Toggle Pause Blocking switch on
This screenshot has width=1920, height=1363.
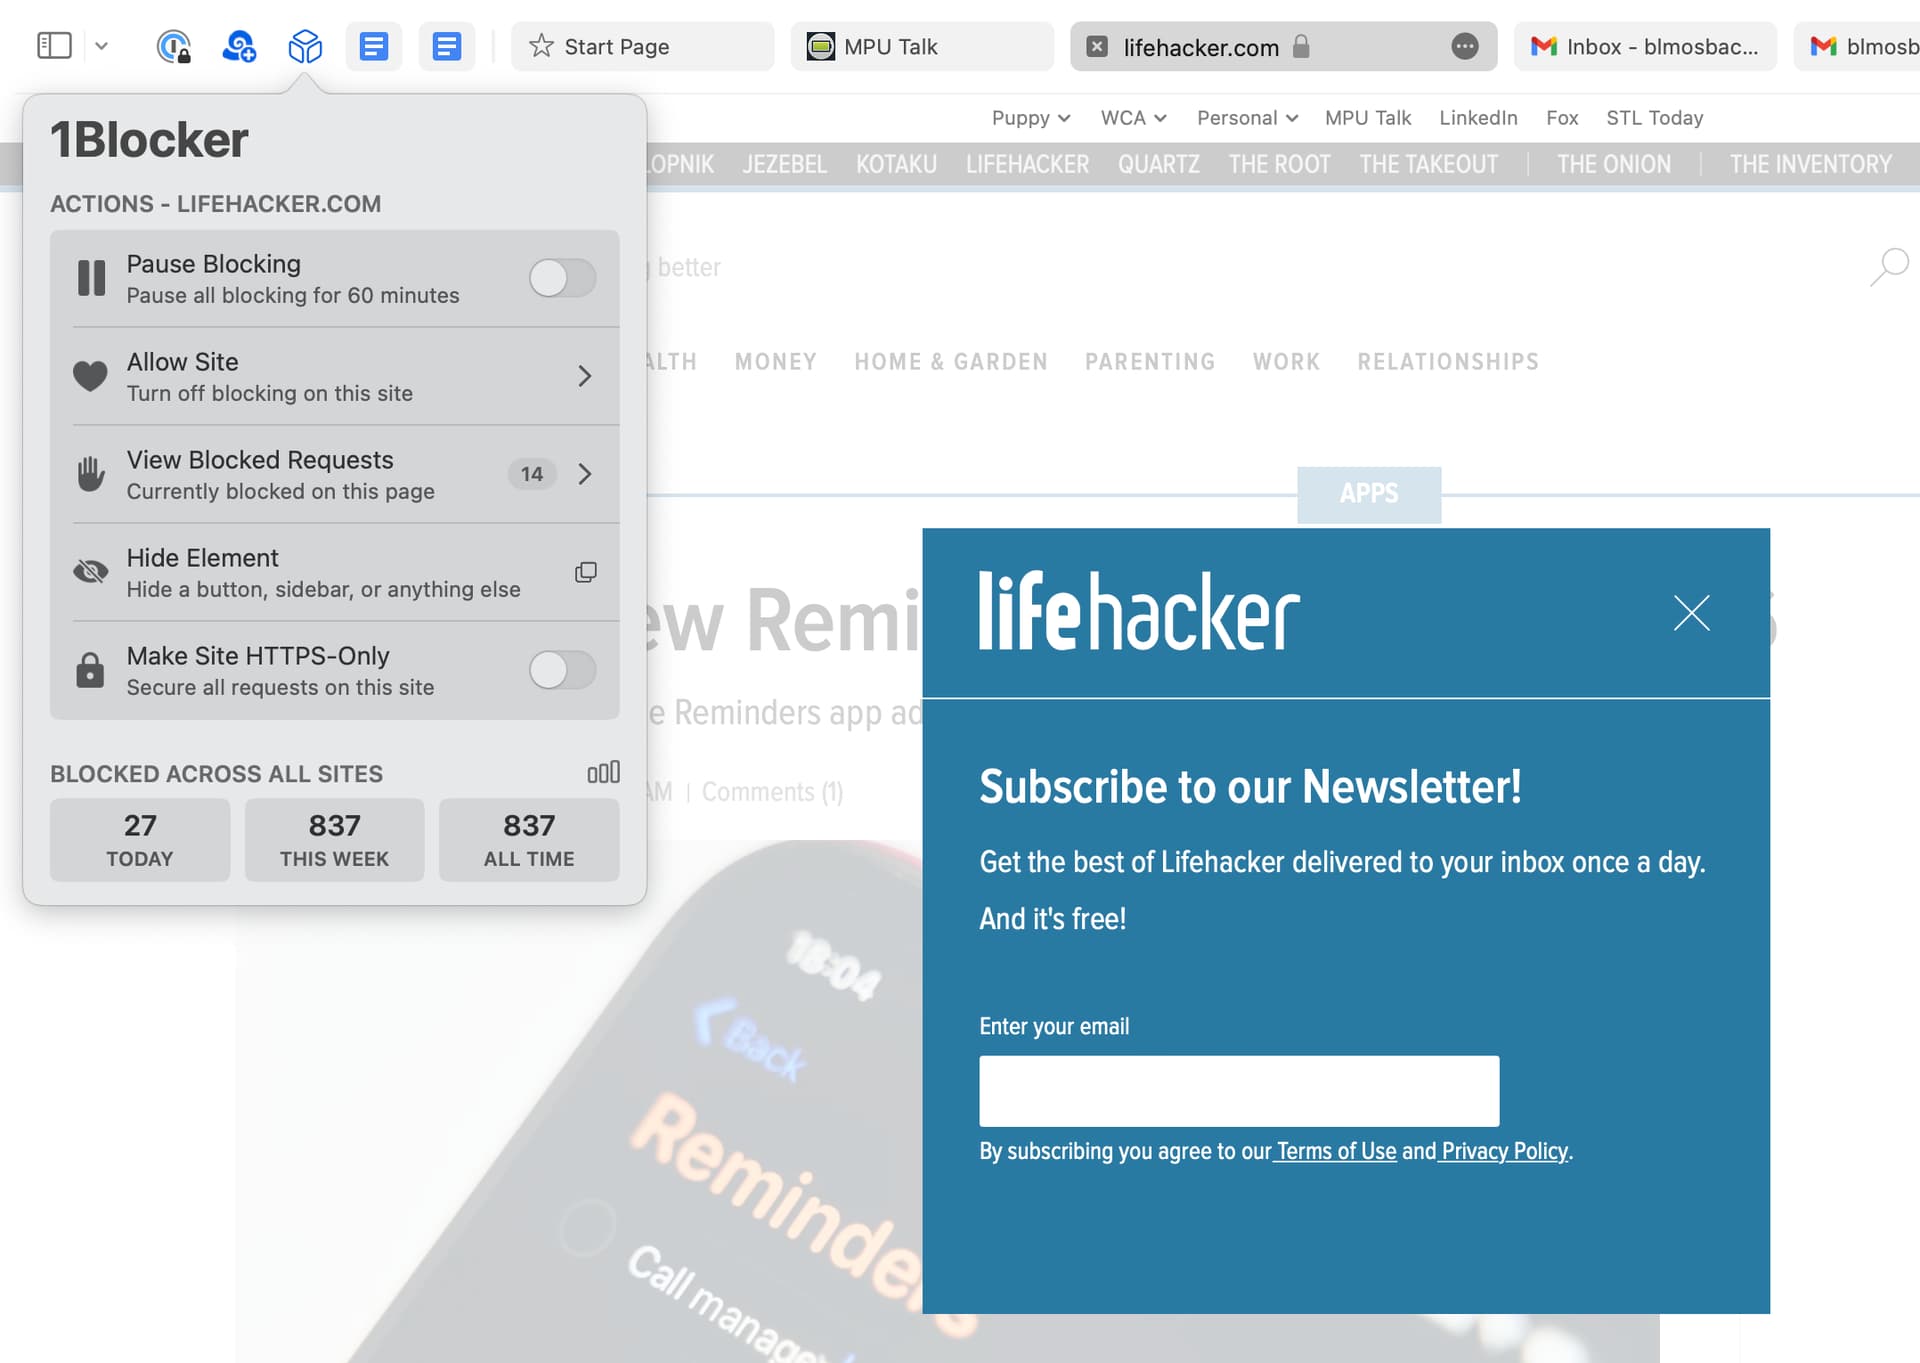[x=563, y=278]
